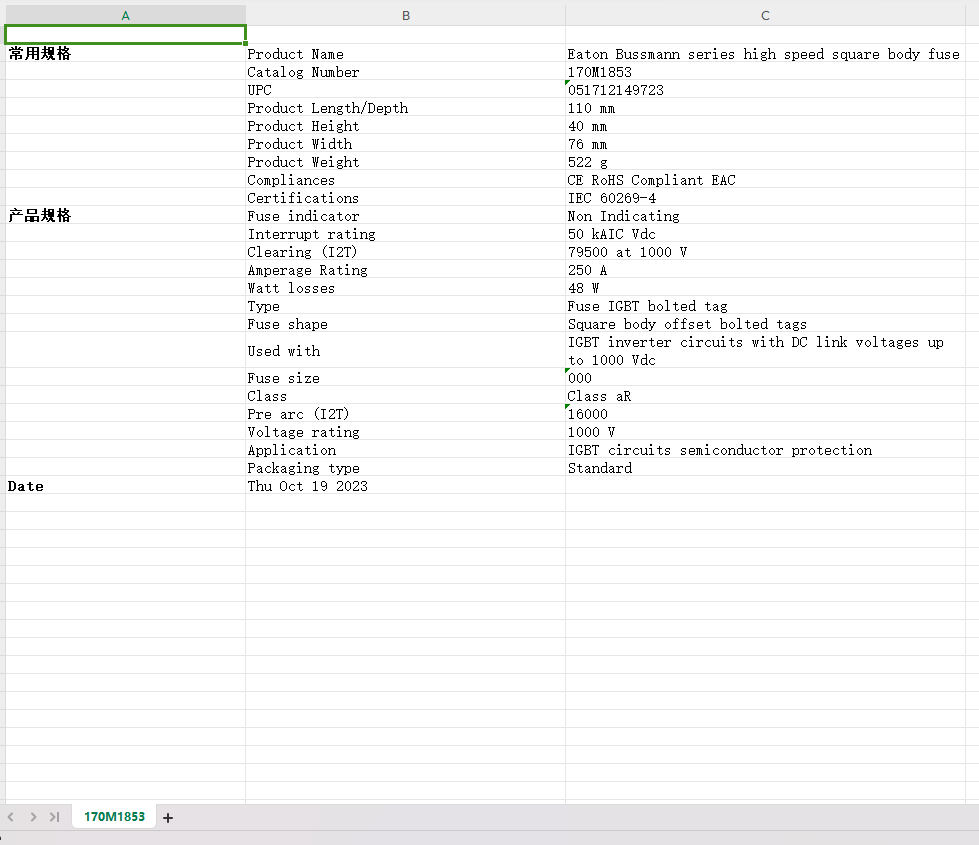Jump to last sheet arrow
Viewport: 979px width, 845px height.
(55, 817)
